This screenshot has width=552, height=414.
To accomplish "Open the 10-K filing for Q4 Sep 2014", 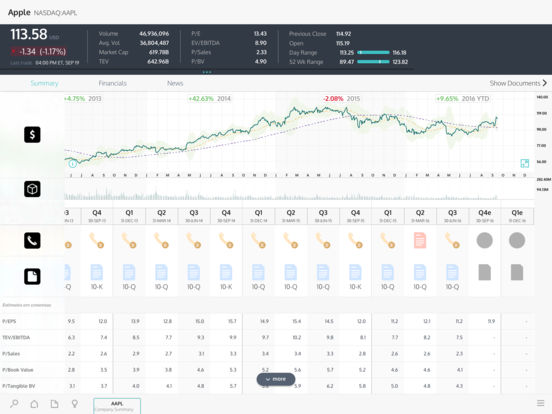I will [226, 277].
